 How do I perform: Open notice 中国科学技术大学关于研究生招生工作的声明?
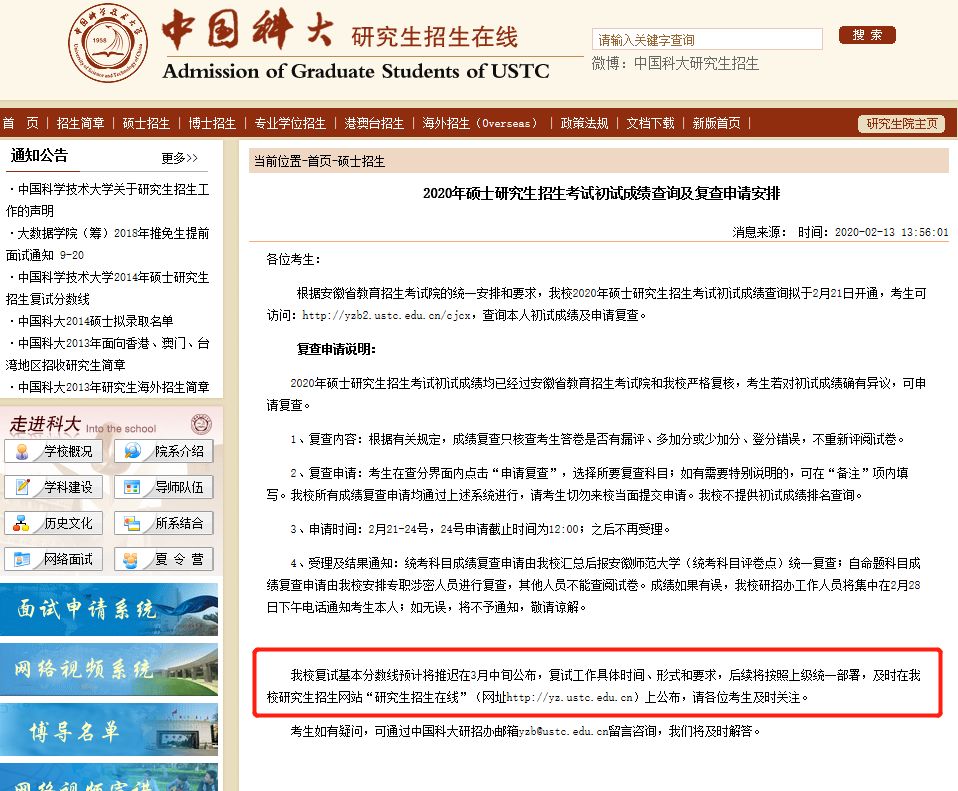click(108, 200)
